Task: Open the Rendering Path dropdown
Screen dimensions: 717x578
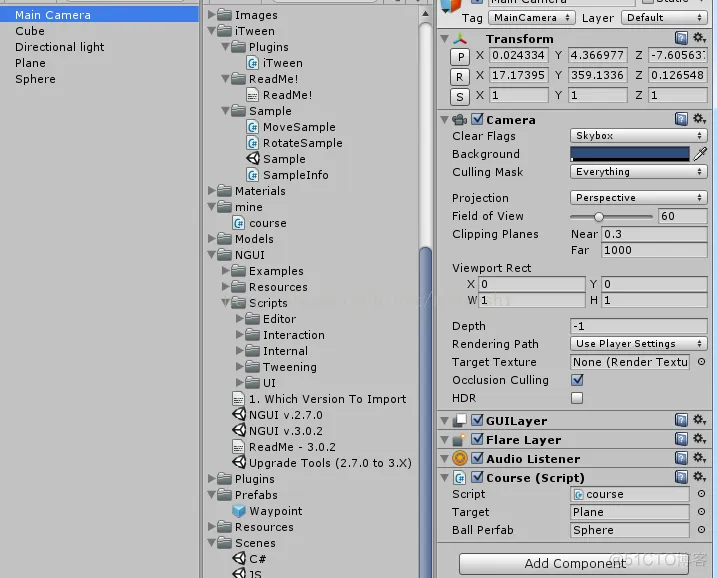Action: tap(638, 343)
